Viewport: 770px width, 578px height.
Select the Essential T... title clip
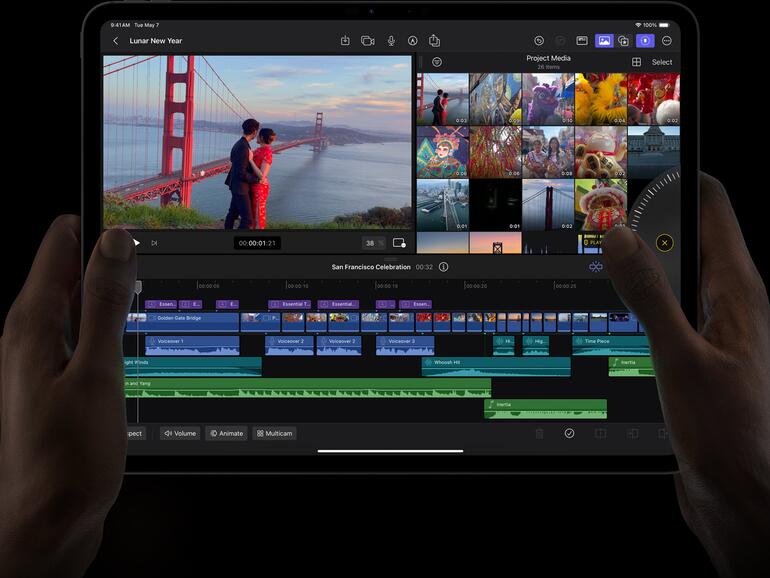(290, 304)
